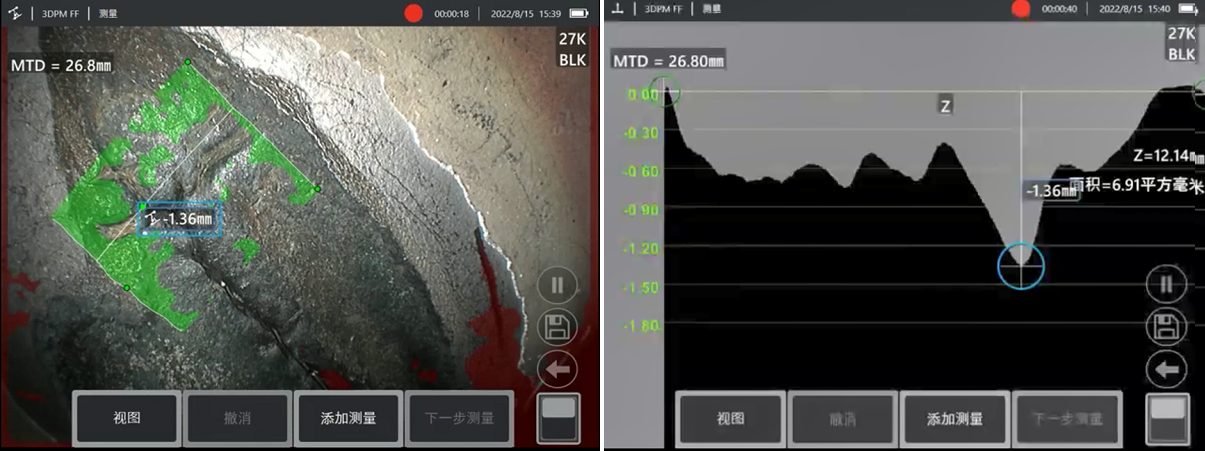Click 下一步测量 button in the left panel
This screenshot has width=1205, height=451.
point(459,418)
